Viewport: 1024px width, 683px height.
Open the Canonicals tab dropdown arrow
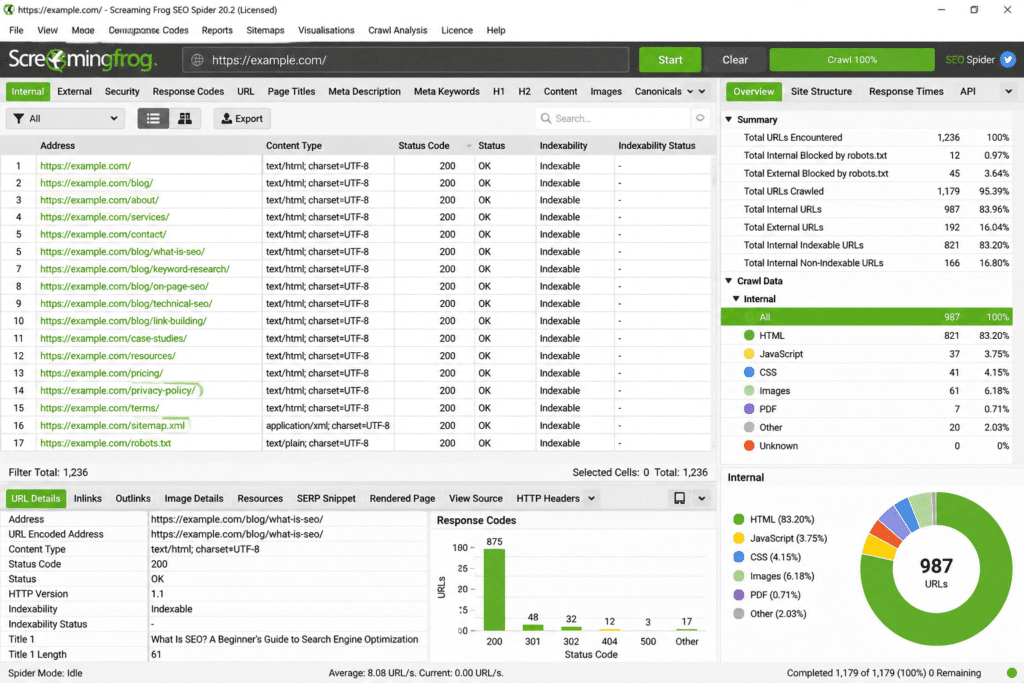point(690,91)
